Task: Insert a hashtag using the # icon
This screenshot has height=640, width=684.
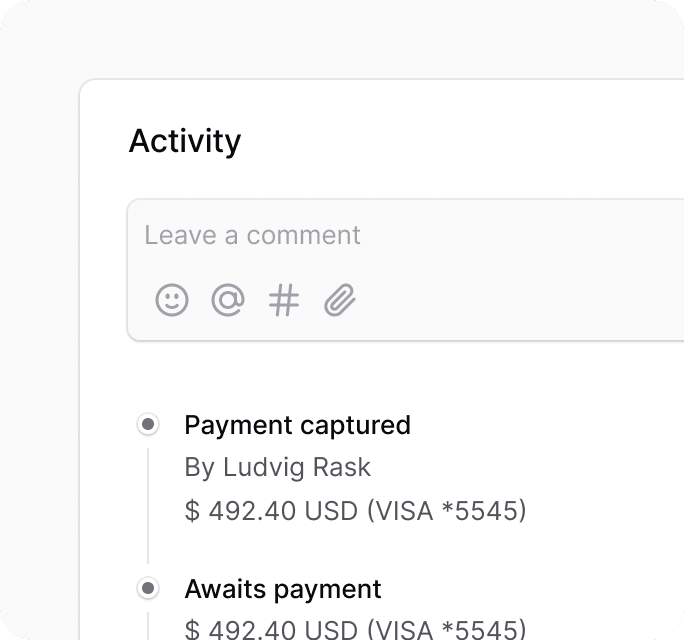Action: pos(284,300)
